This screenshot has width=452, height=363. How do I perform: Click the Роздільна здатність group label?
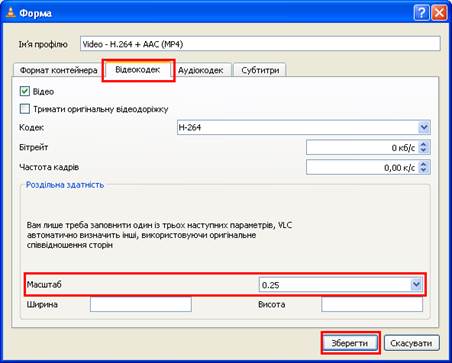click(x=65, y=185)
